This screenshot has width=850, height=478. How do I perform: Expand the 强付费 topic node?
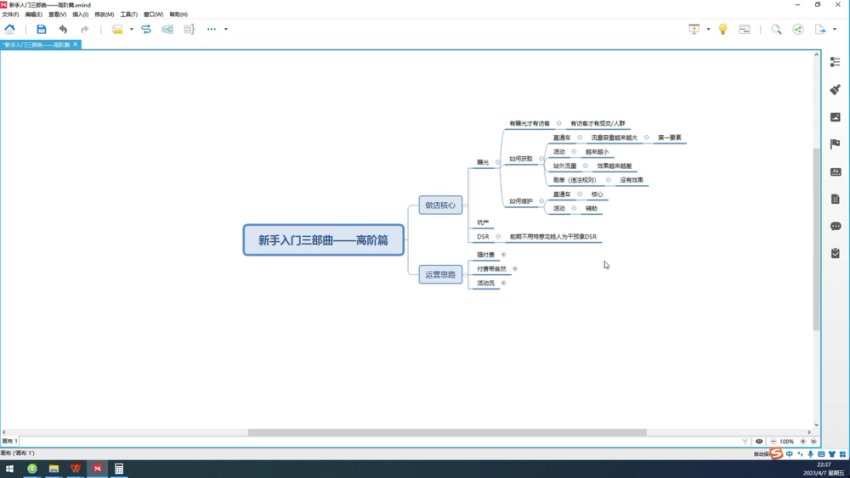point(503,255)
